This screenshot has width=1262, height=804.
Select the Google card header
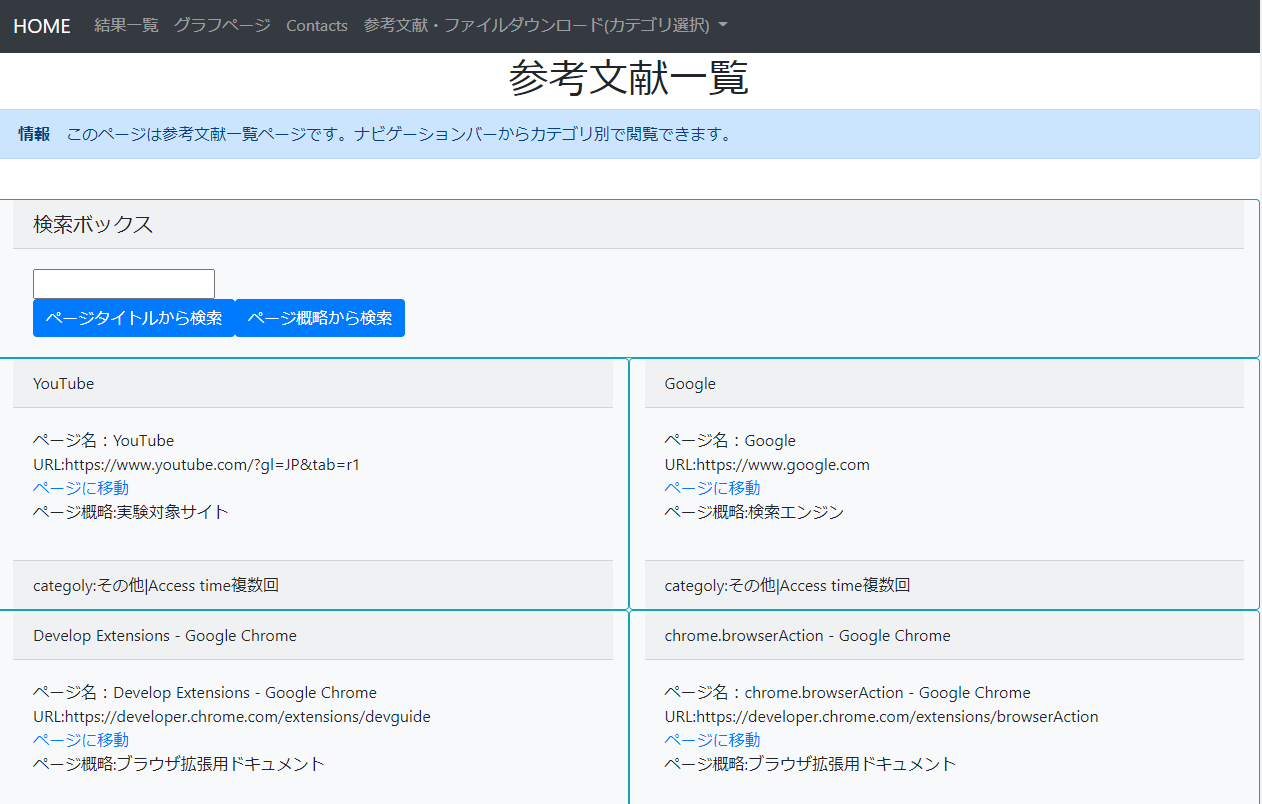pos(944,384)
